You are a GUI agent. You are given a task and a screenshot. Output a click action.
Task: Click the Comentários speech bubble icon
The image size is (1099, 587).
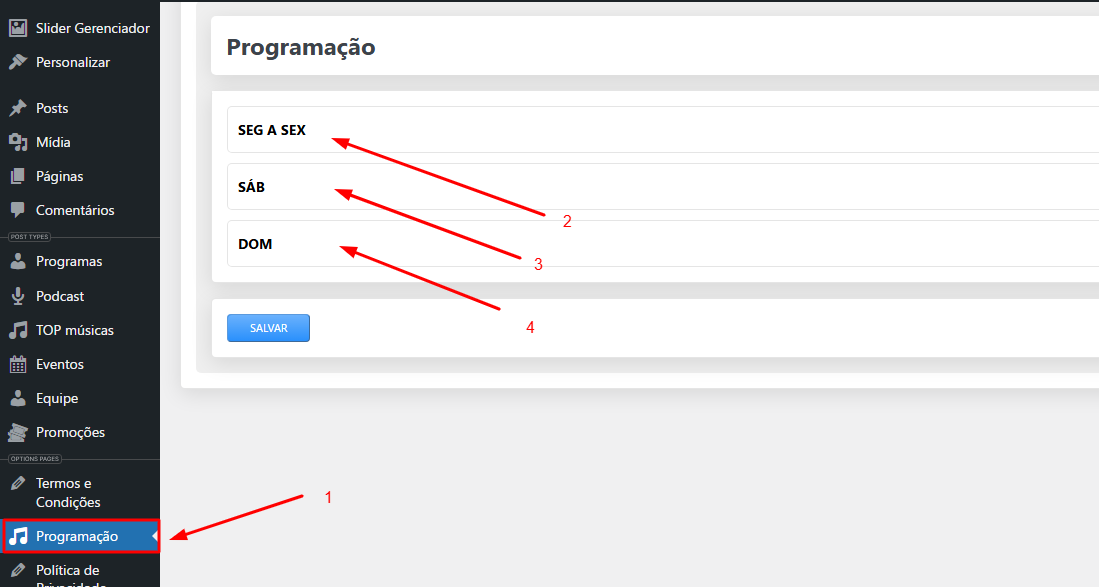pos(18,210)
